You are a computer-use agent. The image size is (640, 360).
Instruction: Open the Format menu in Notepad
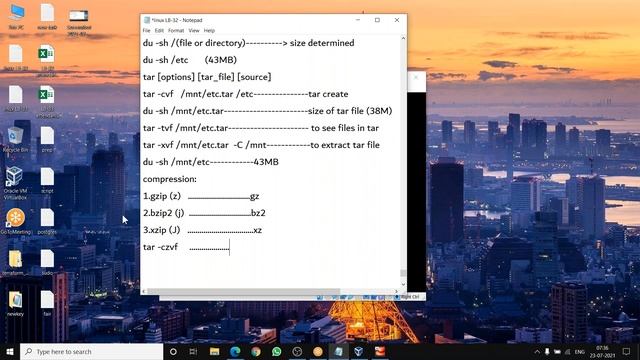176,31
